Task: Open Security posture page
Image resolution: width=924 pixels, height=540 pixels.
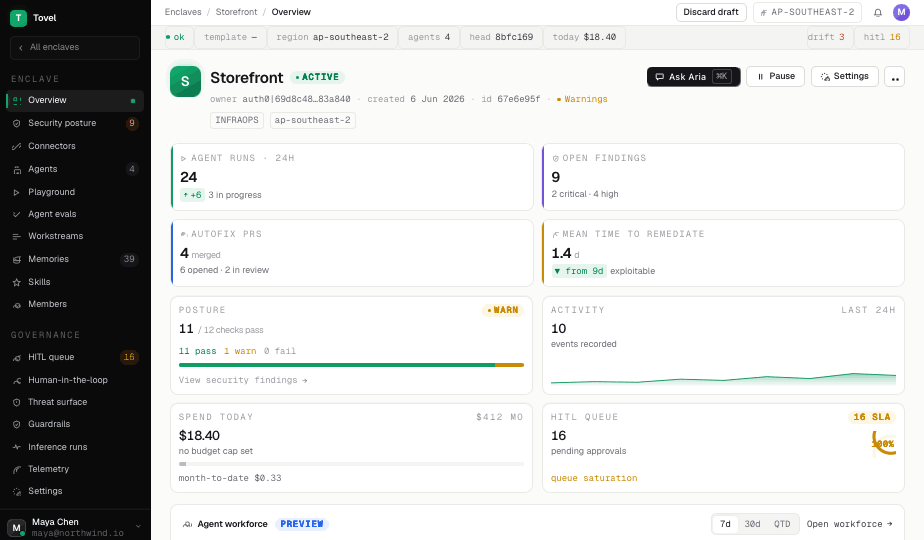Action: [75, 123]
